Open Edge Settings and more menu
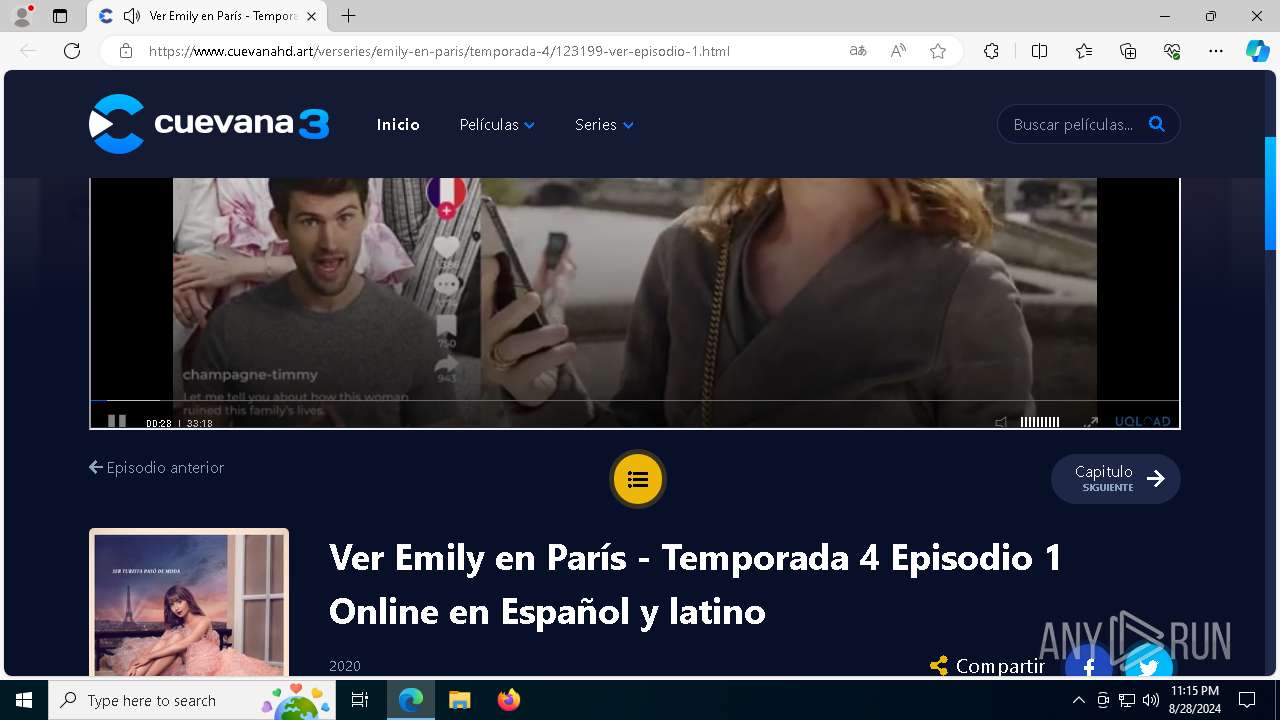The image size is (1280, 720). coord(1216,51)
